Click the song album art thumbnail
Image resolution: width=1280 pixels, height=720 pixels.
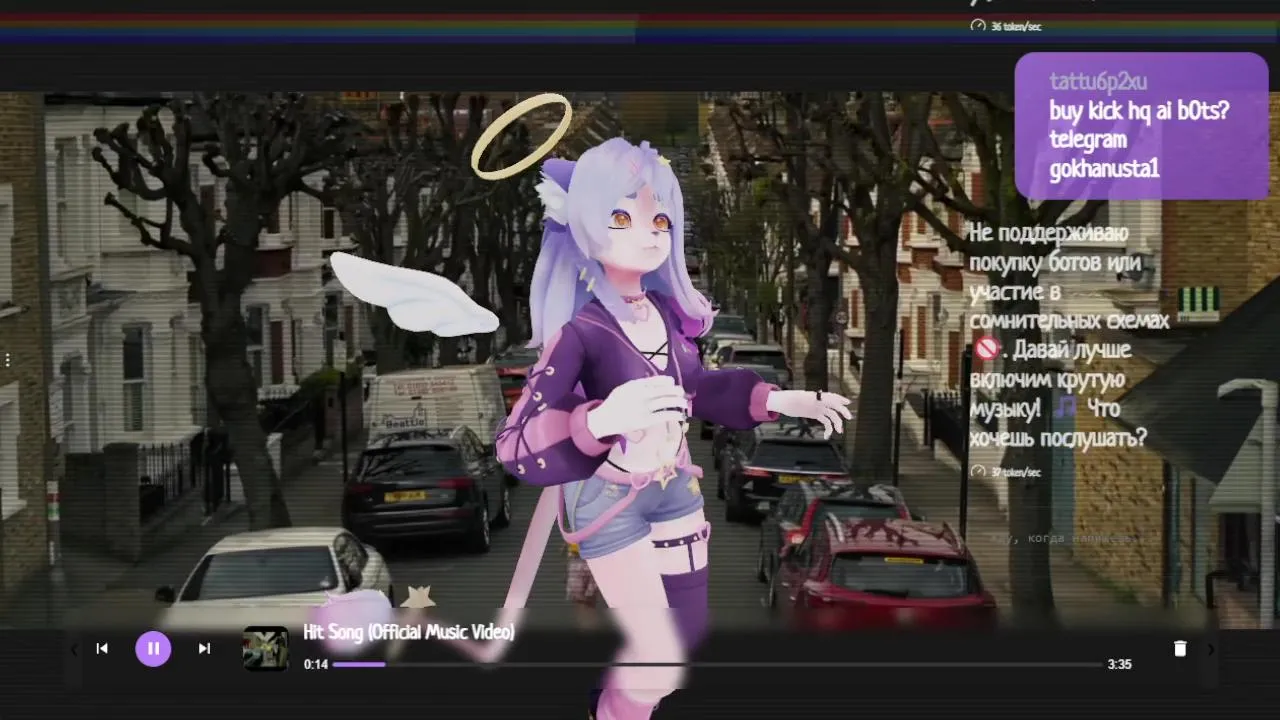click(x=265, y=648)
